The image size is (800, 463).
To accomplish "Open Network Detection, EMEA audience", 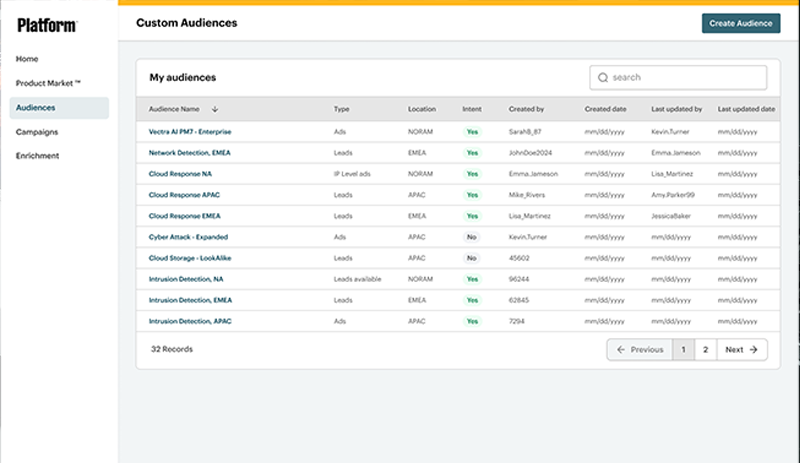I will coord(191,153).
